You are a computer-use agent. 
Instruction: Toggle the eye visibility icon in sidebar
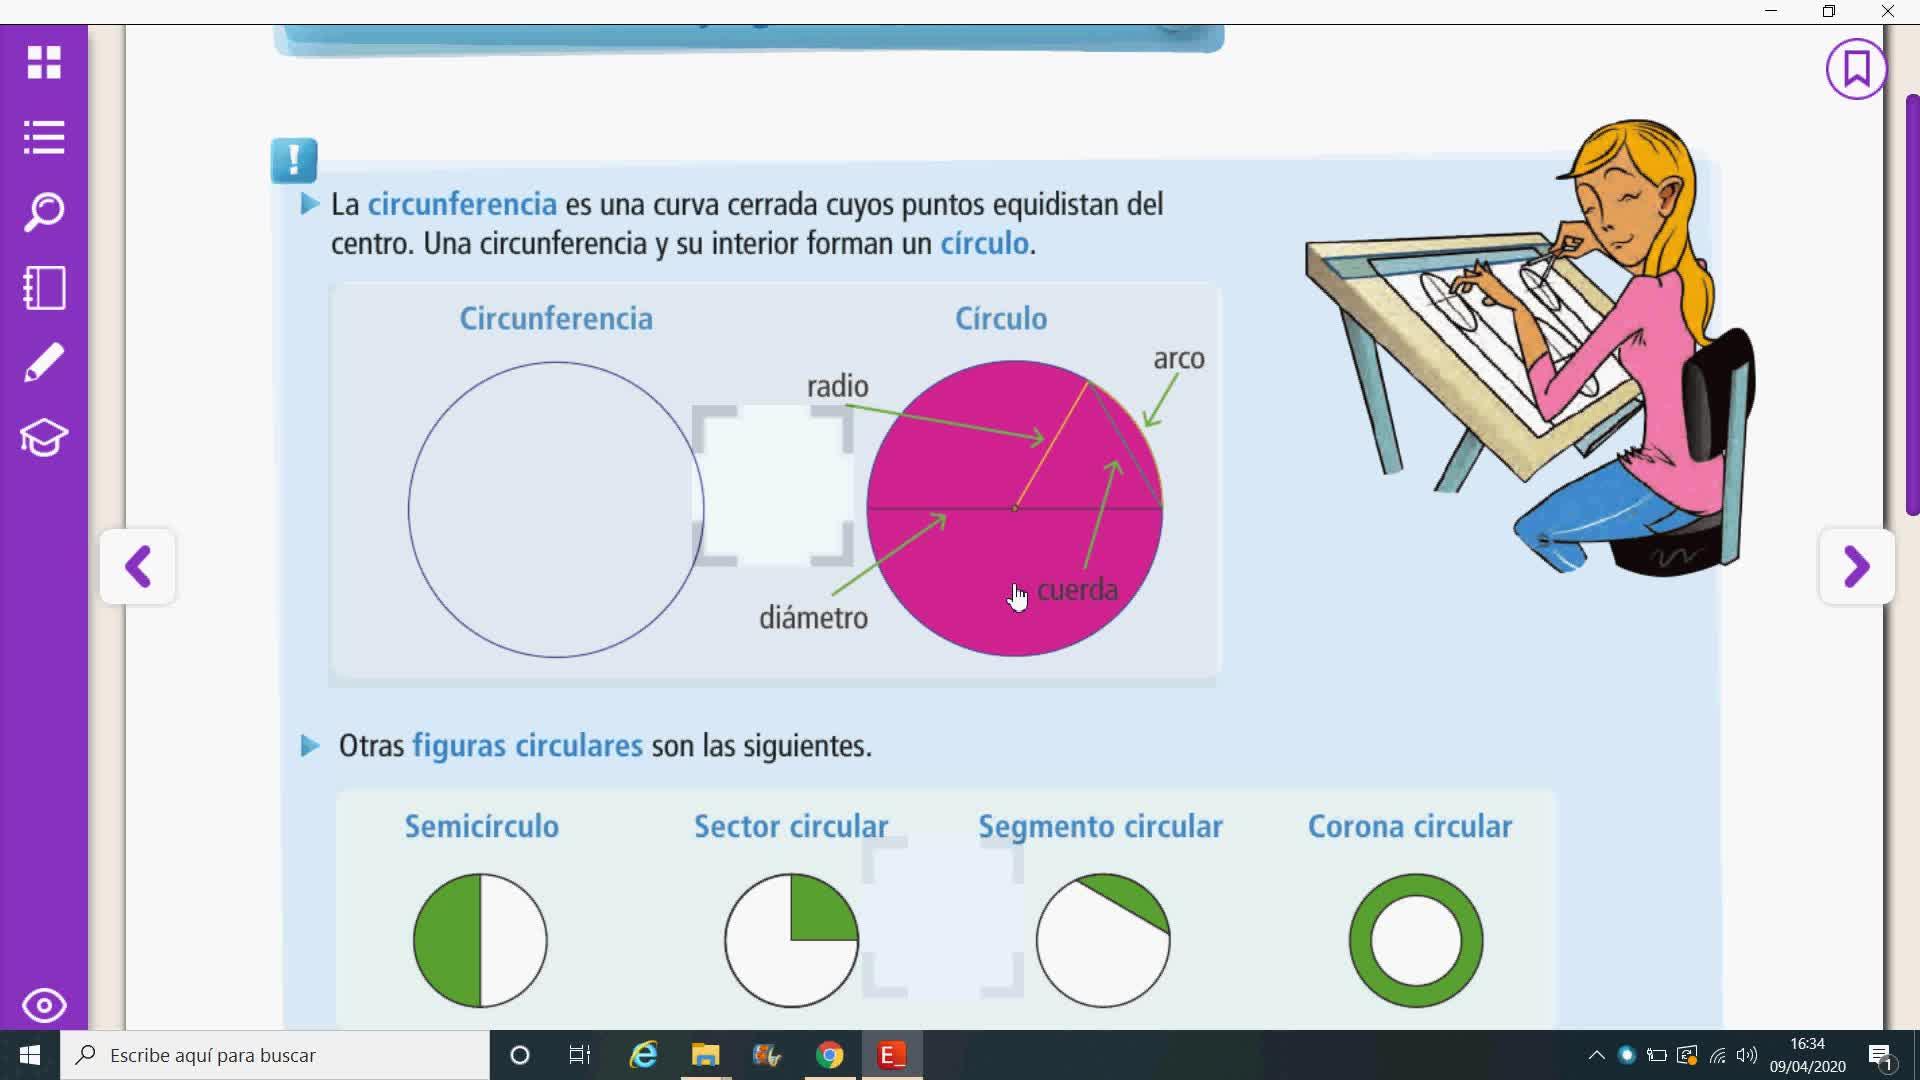(x=44, y=1005)
